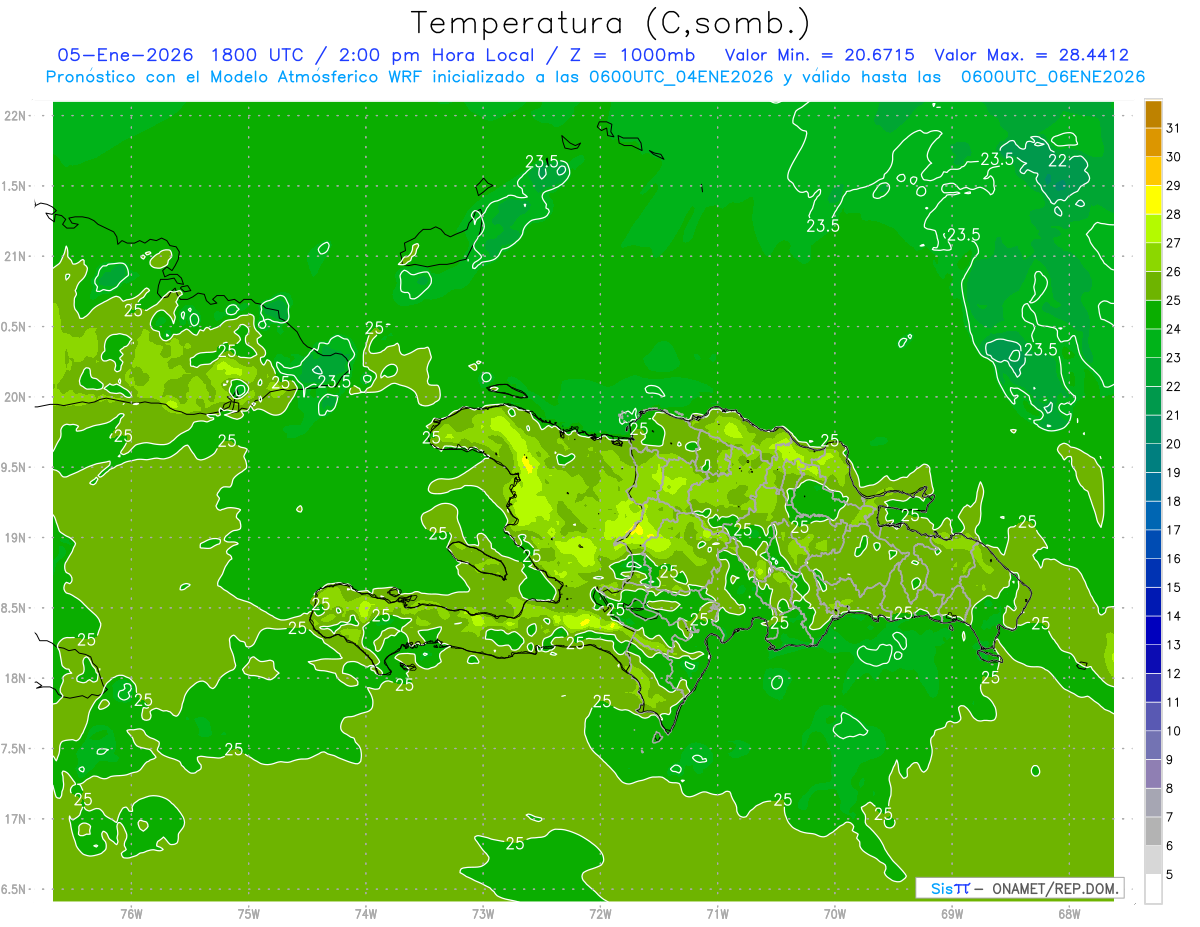Click the title "Temperatura (C,somb.)"
This screenshot has width=1200, height=927.
pyautogui.click(x=611, y=23)
